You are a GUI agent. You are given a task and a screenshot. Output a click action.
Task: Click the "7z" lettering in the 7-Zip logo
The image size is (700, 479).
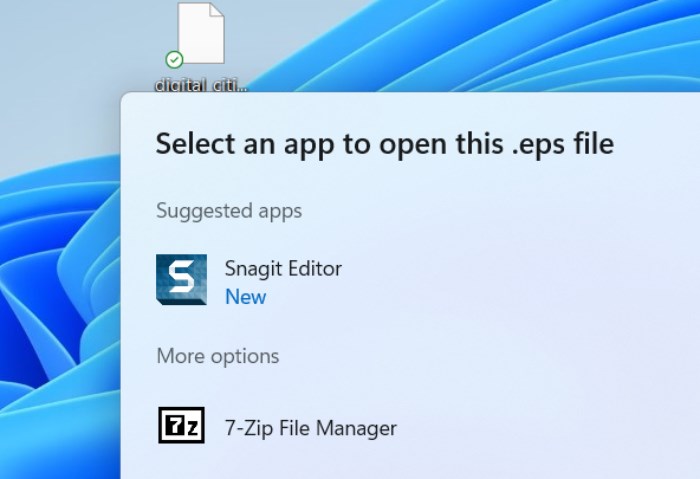point(181,426)
